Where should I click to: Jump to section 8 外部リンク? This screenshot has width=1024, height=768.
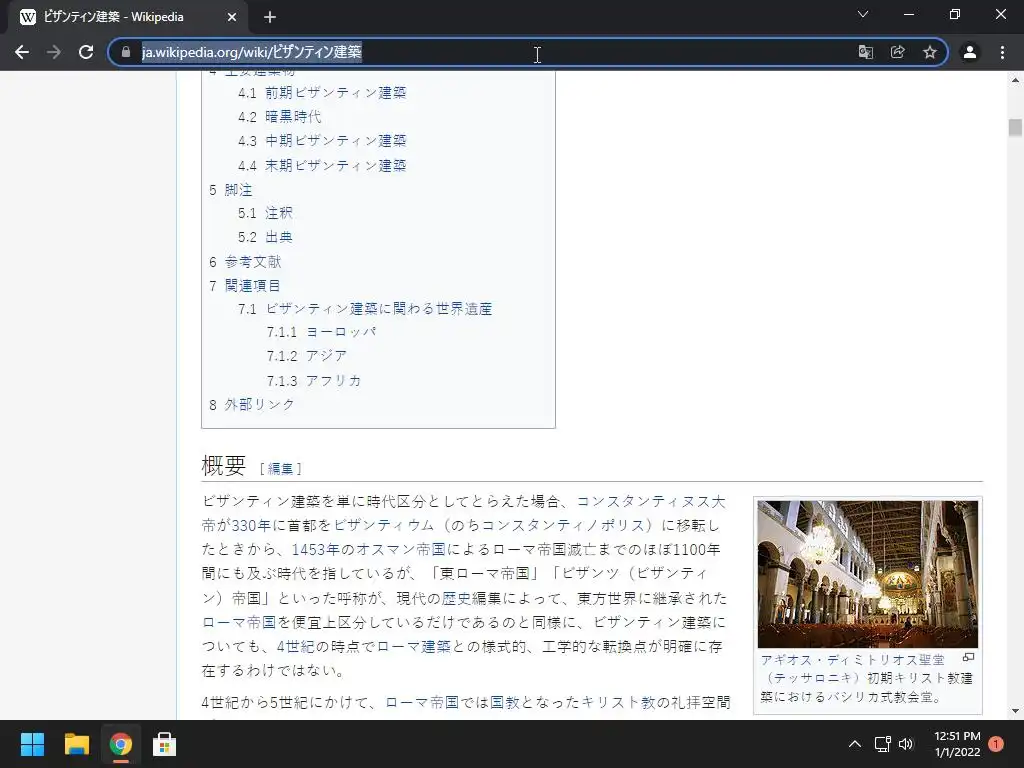click(x=251, y=405)
